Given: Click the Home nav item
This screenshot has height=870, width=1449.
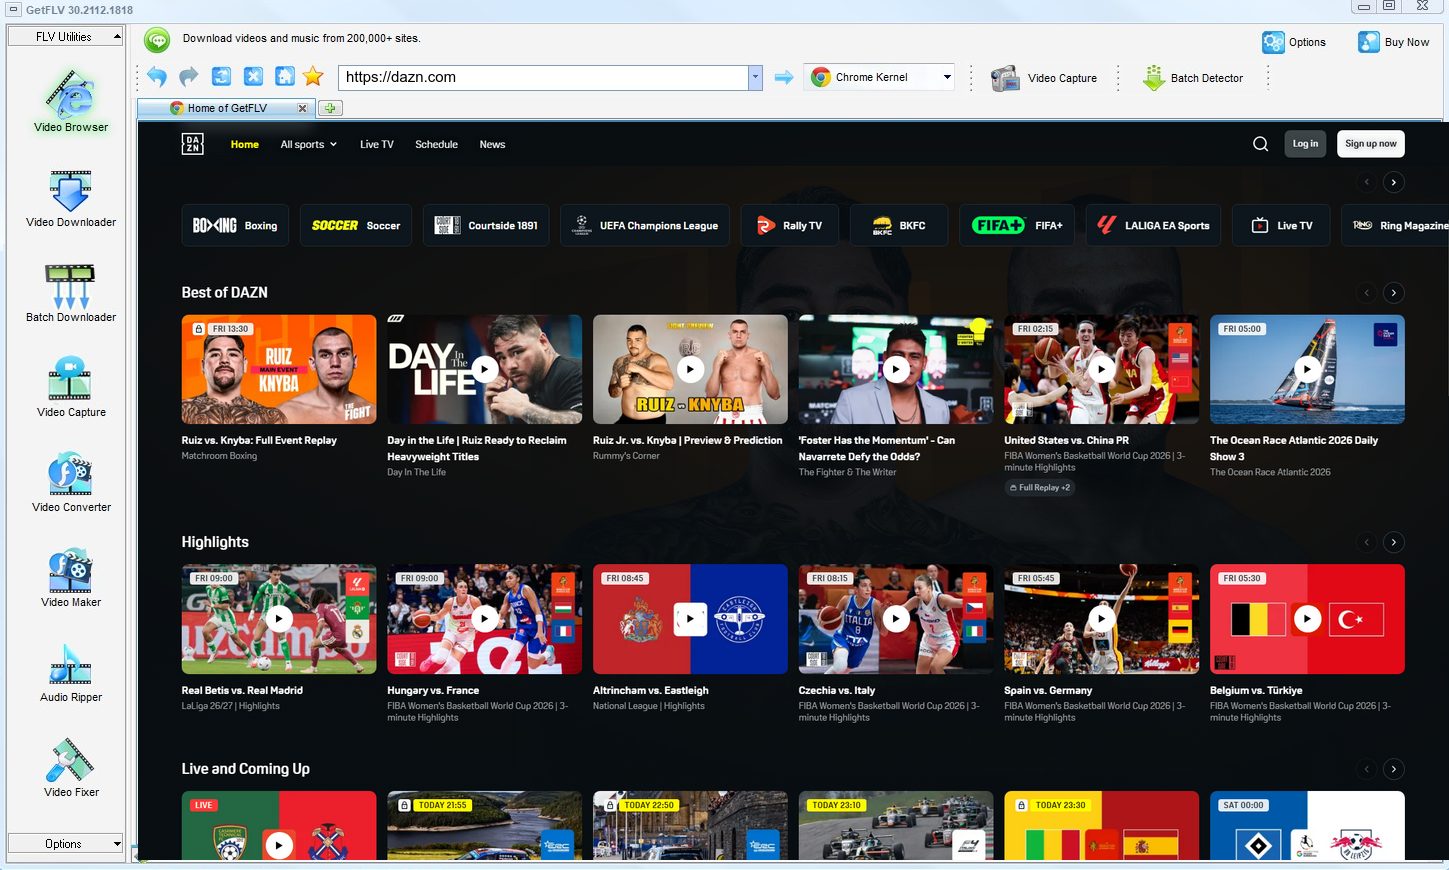Looking at the screenshot, I should 244,144.
